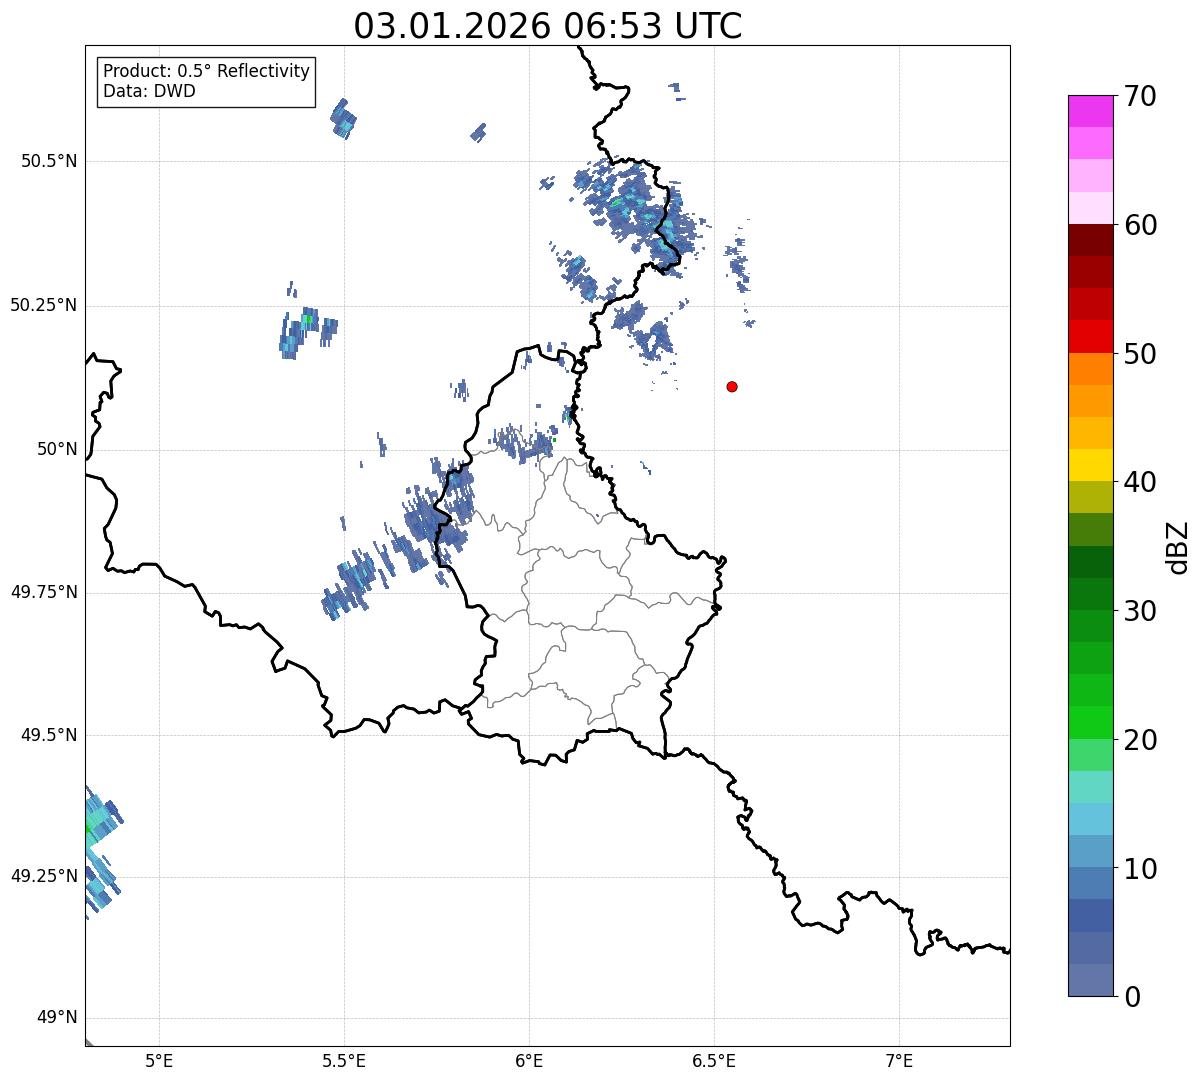Click the bright red colorbar segment below 55
The image size is (1202, 1081).
(1091, 336)
